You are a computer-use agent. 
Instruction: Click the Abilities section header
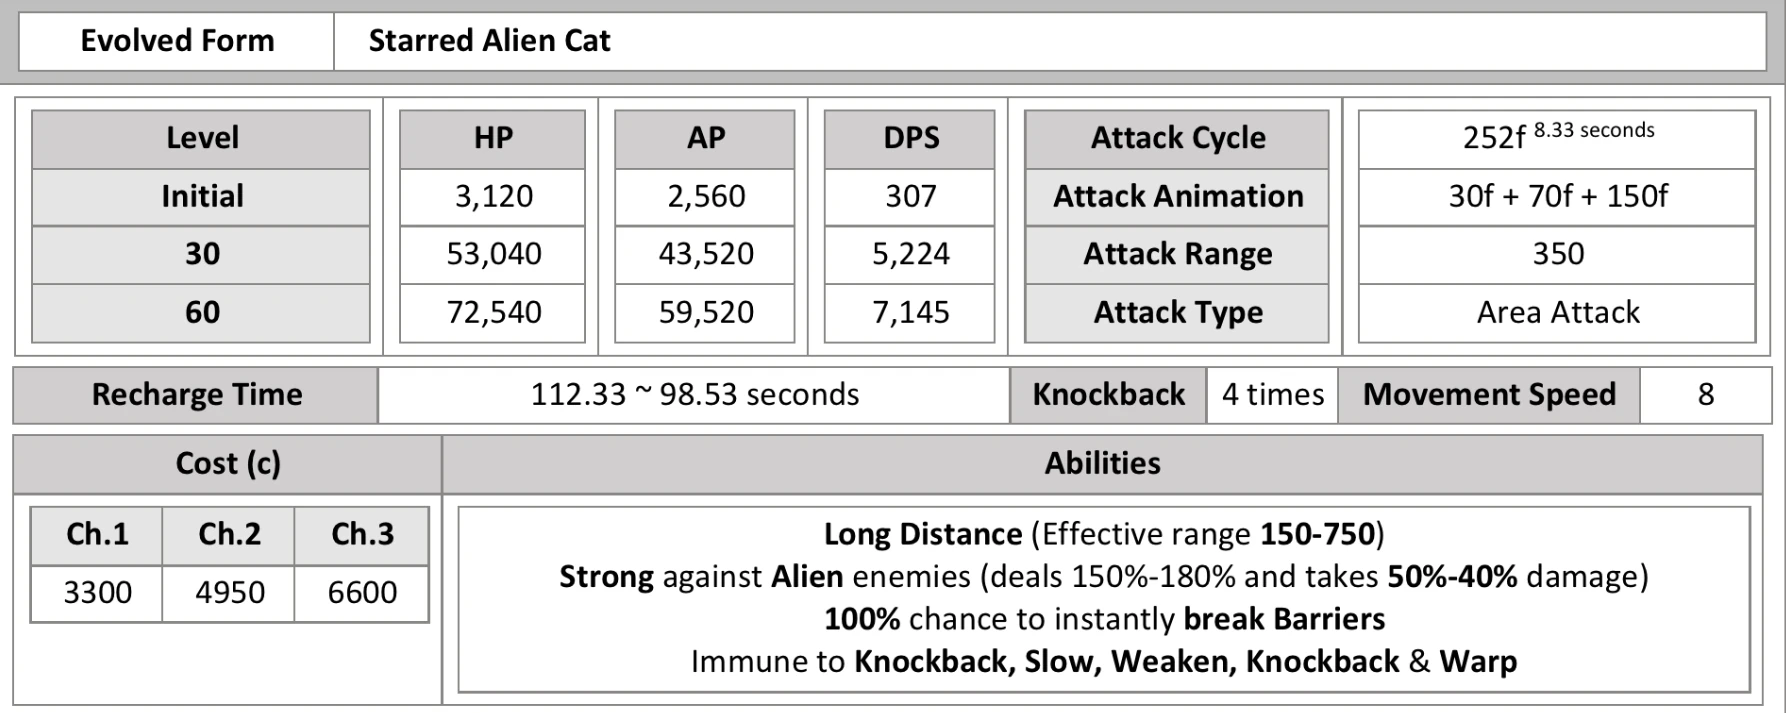[x=1102, y=464]
